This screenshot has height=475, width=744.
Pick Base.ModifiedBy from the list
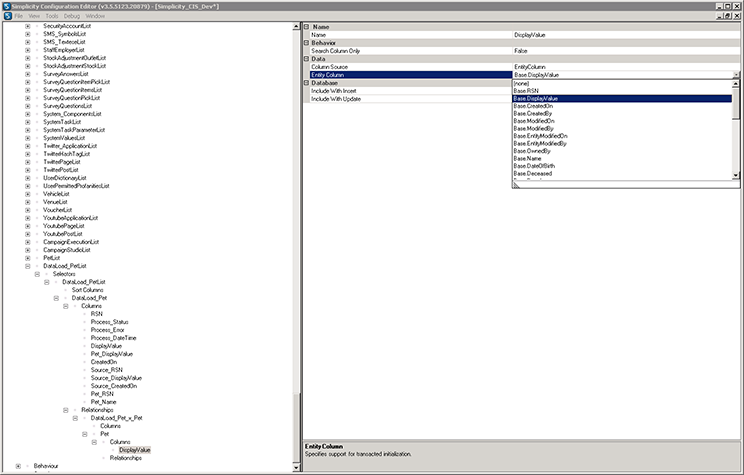(x=622, y=129)
